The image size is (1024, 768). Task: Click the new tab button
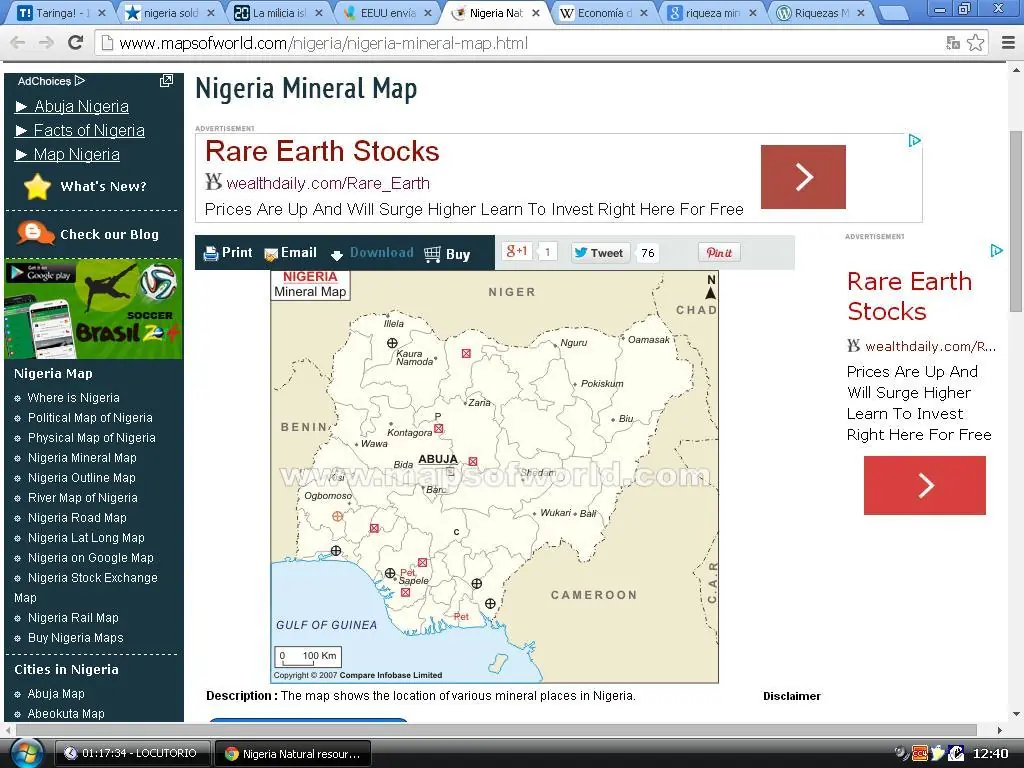[893, 12]
